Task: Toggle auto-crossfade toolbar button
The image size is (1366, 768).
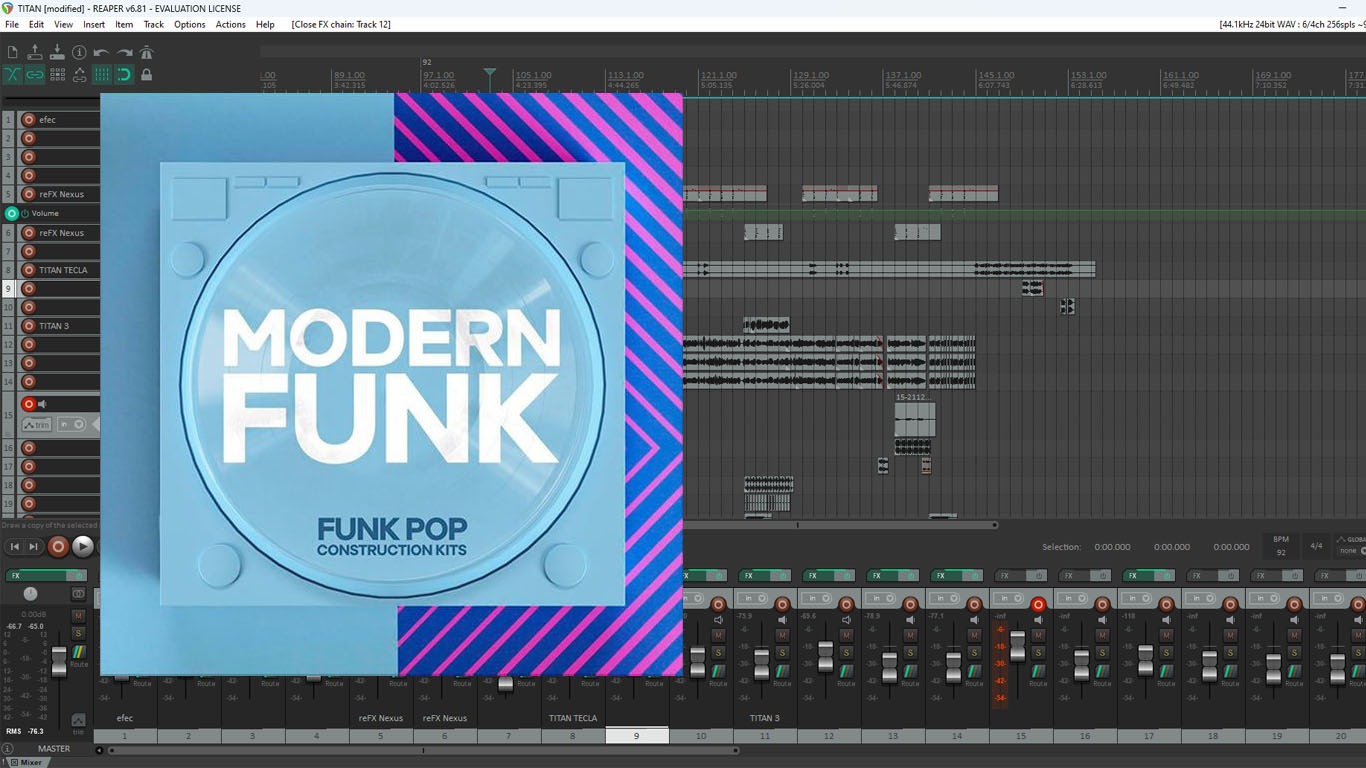Action: [x=12, y=74]
